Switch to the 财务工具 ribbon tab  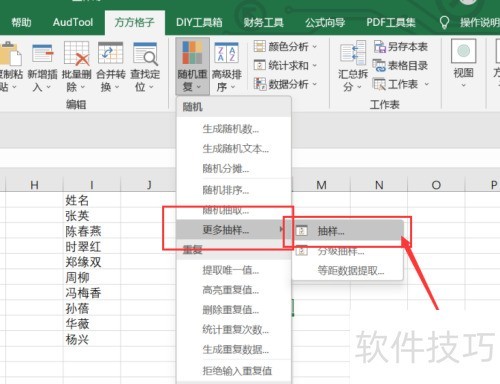[x=263, y=23]
